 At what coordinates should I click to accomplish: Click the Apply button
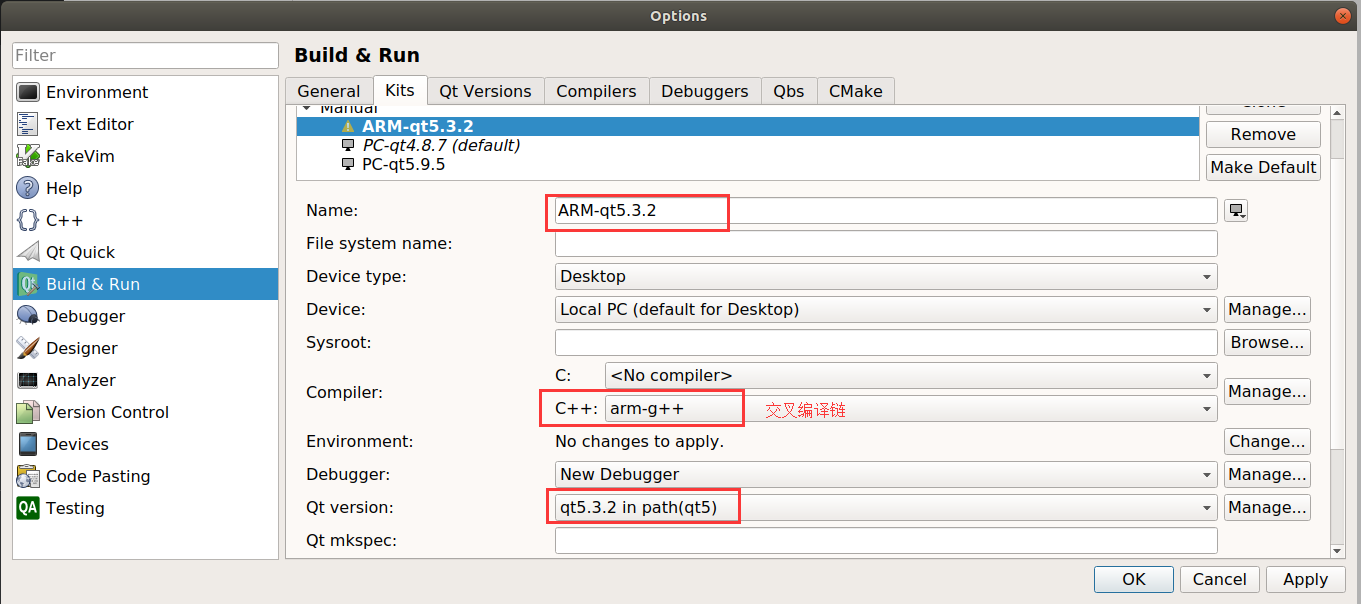[1305, 579]
